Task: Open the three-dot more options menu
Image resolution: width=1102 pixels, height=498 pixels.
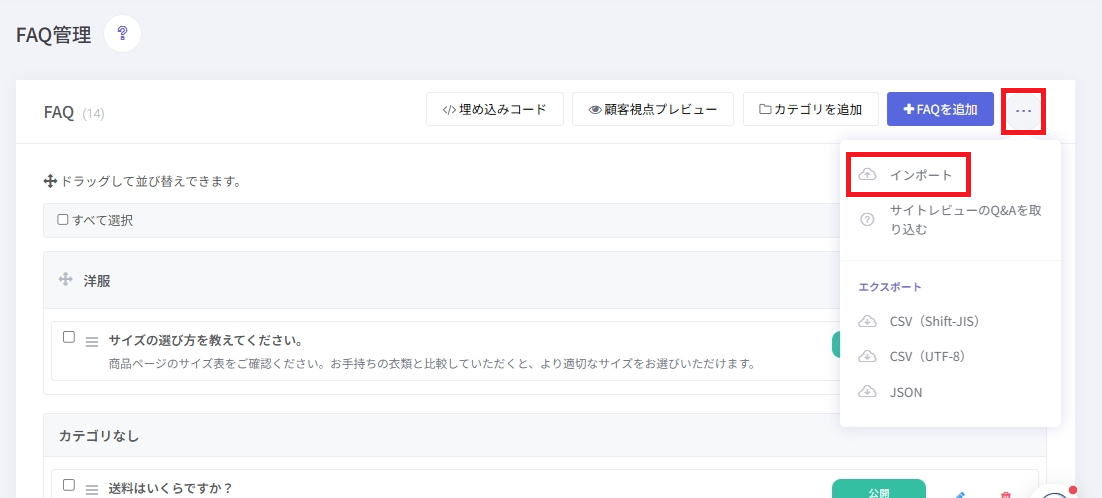Action: click(1023, 110)
